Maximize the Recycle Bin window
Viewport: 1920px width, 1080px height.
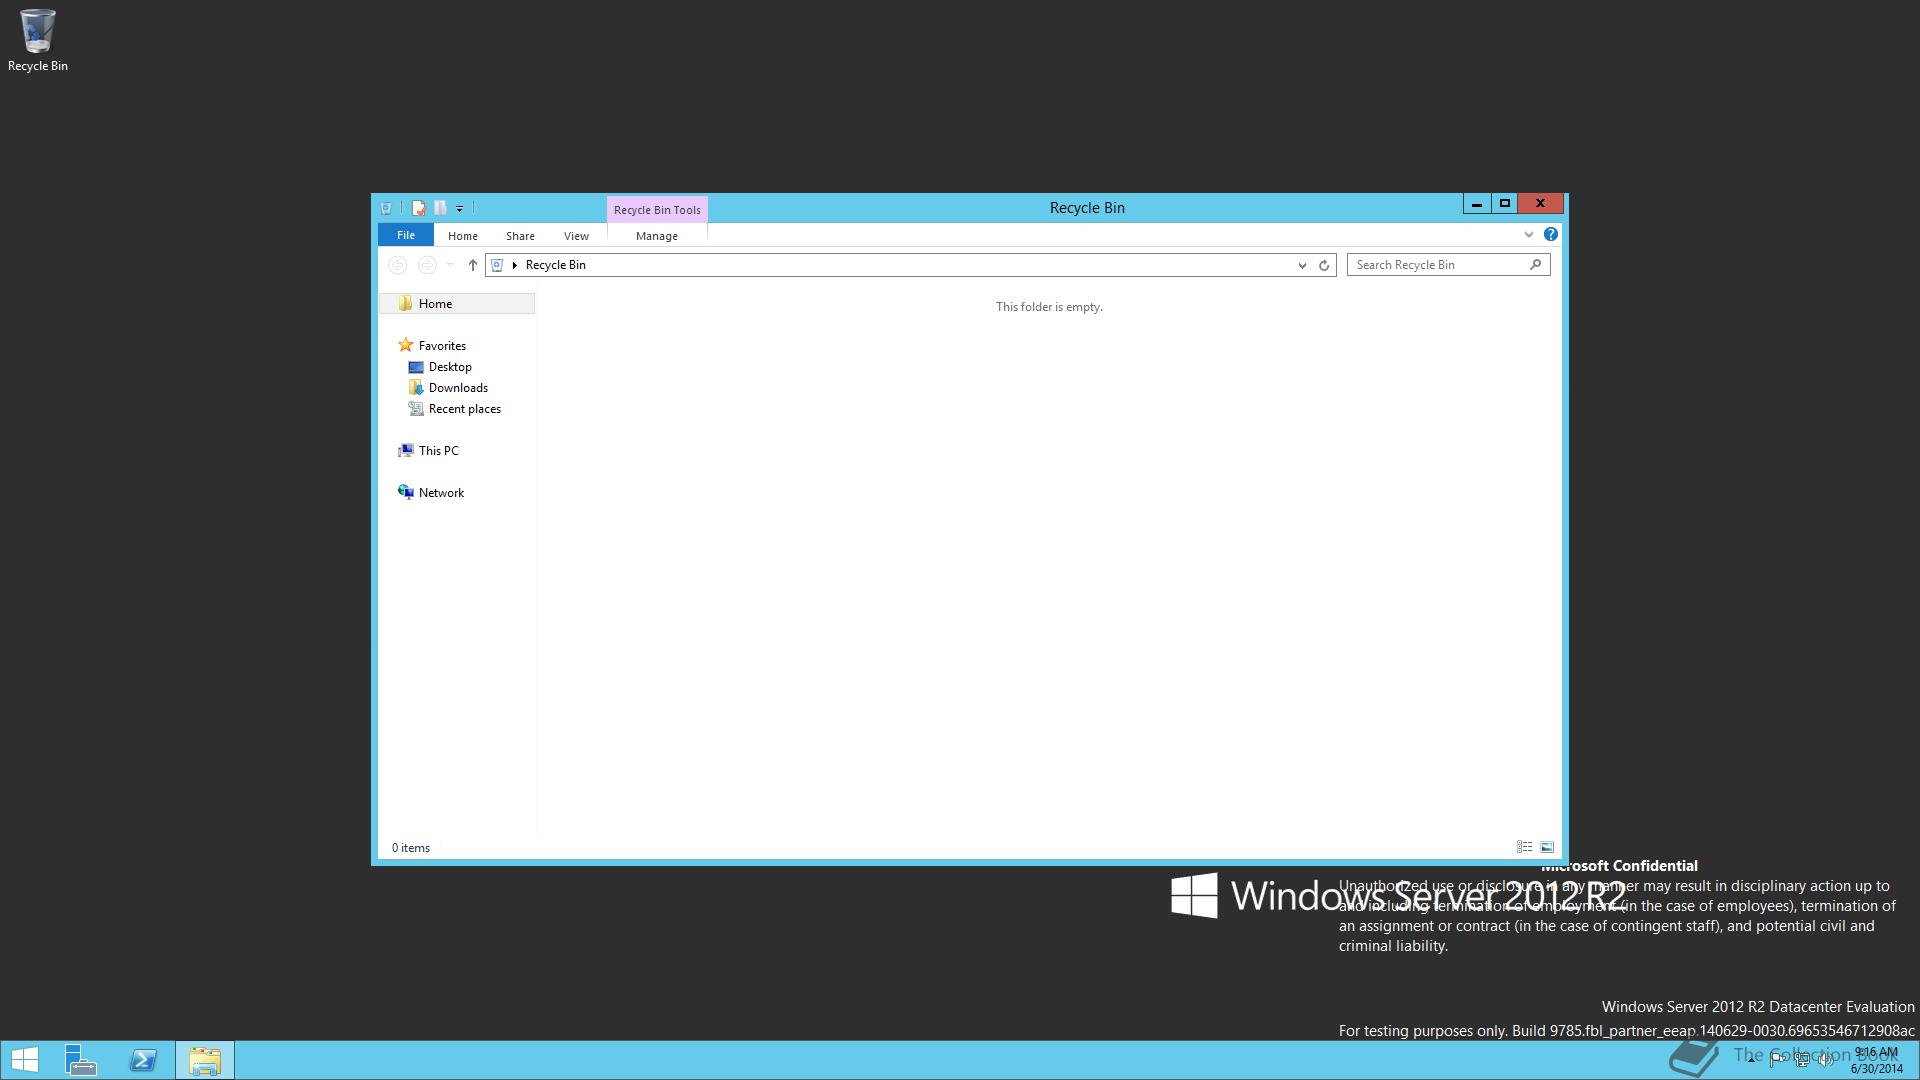point(1504,204)
